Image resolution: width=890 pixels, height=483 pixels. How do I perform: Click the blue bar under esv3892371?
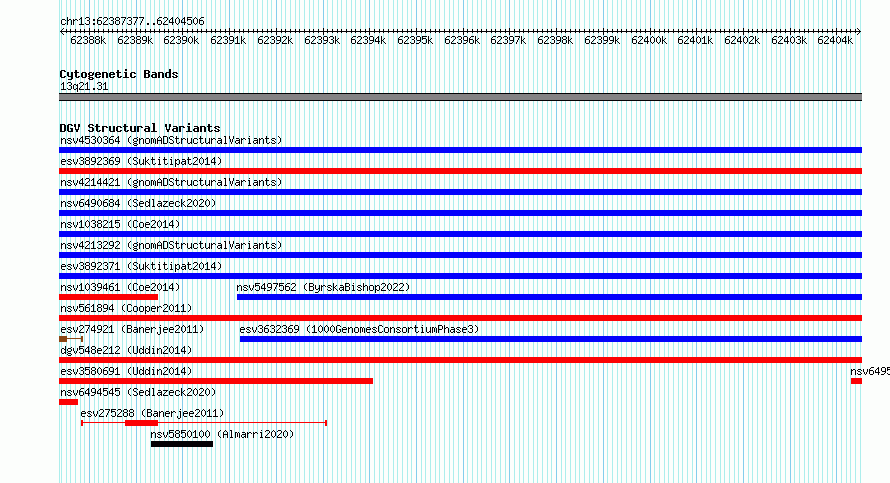[460, 276]
